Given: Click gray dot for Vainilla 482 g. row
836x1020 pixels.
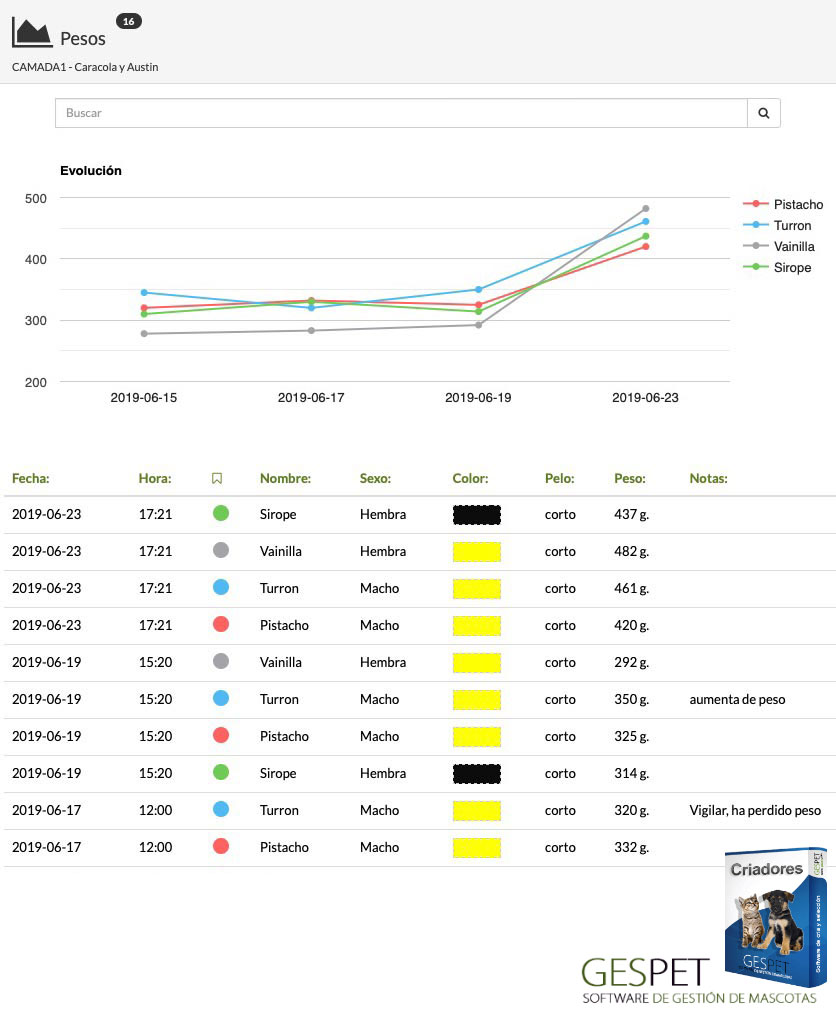Looking at the screenshot, I should tap(221, 550).
